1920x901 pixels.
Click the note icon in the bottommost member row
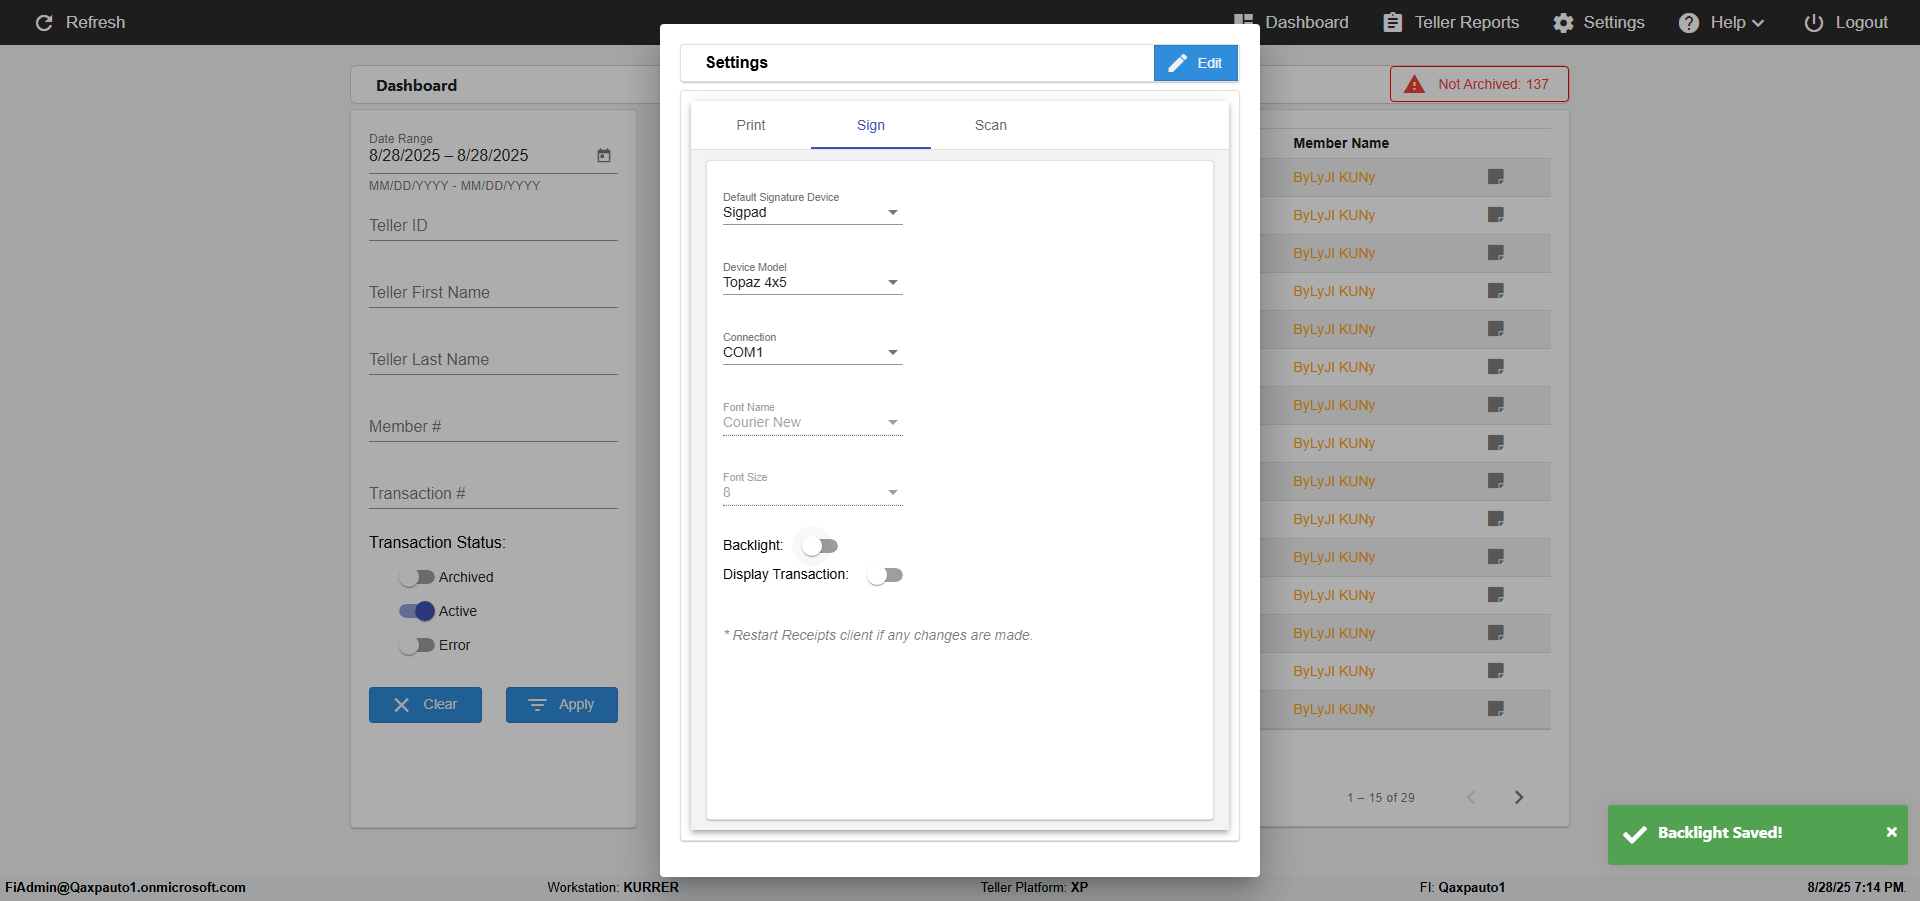(x=1496, y=709)
